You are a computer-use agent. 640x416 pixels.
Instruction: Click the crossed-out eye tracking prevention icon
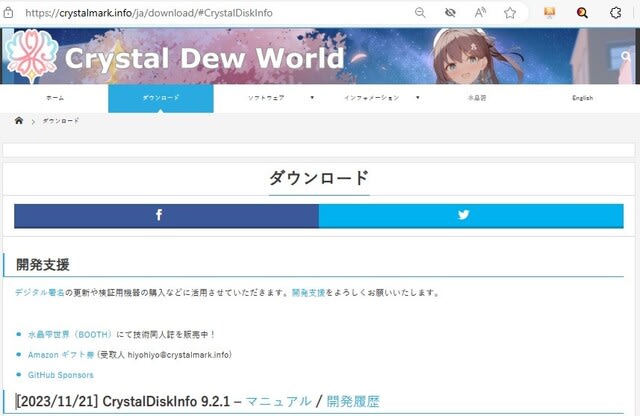[450, 13]
